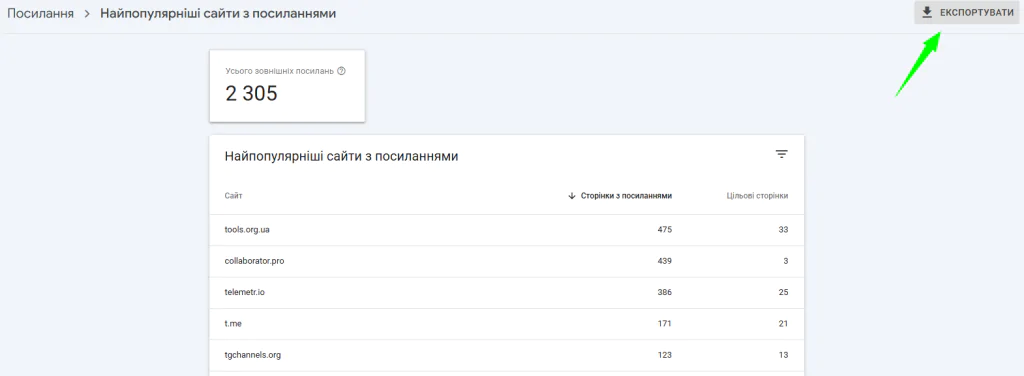Sort by Сторінки з посиланнями column
The image size is (1024, 376).
point(619,196)
